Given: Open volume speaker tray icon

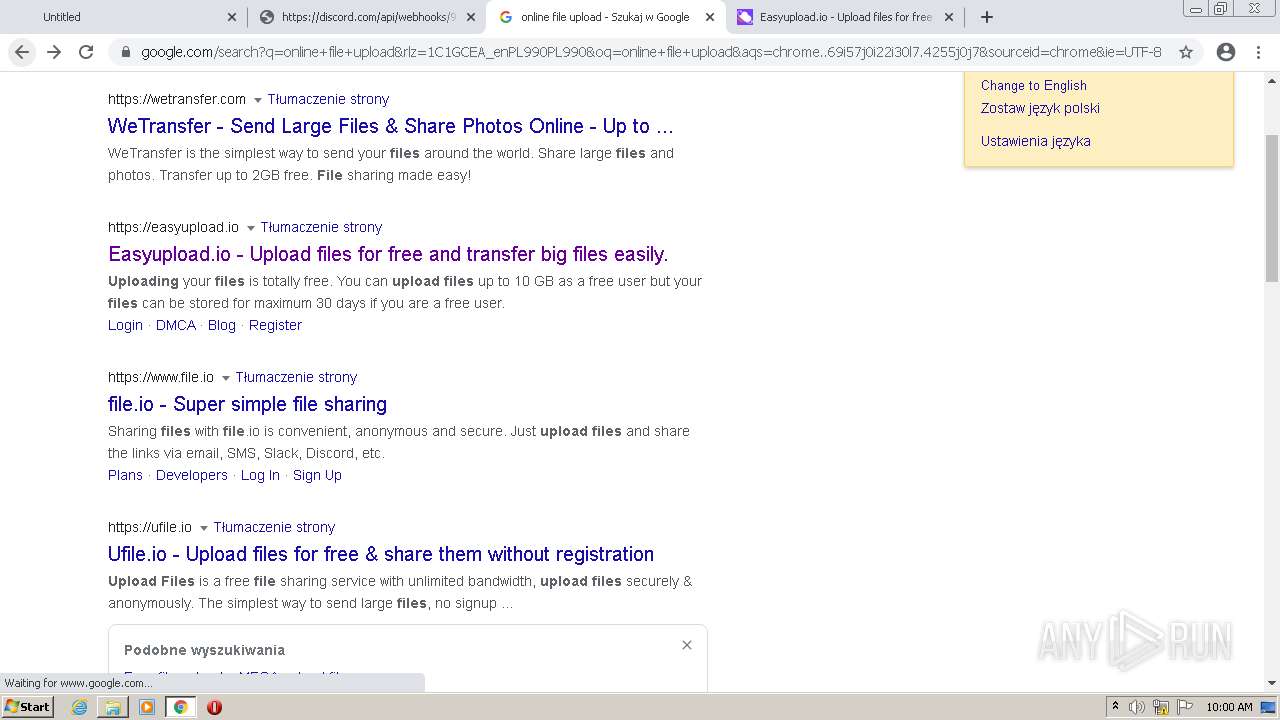Looking at the screenshot, I should click(x=1137, y=707).
